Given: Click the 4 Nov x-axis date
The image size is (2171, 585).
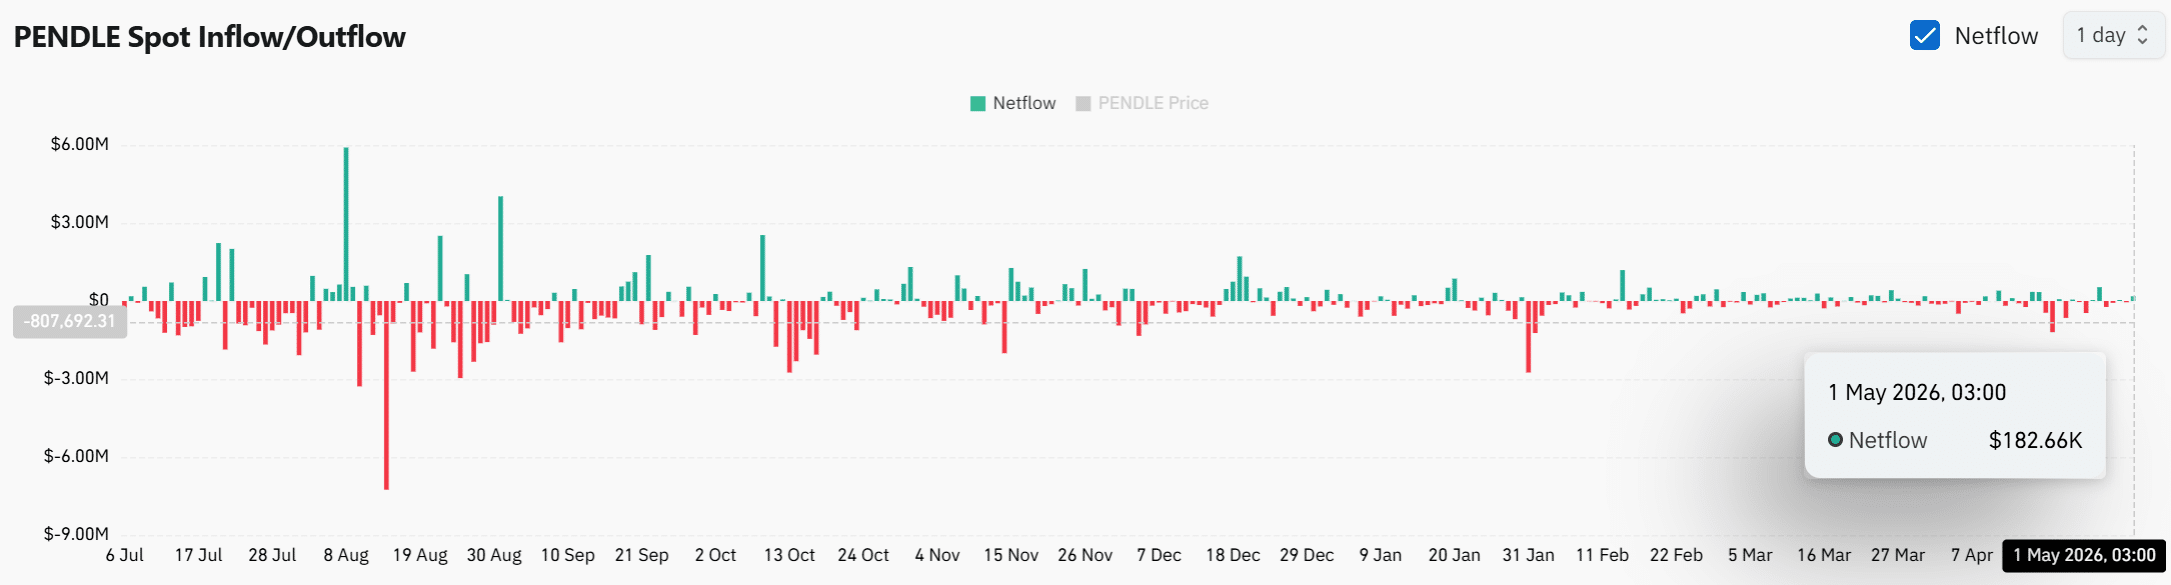Looking at the screenshot, I should tap(937, 555).
